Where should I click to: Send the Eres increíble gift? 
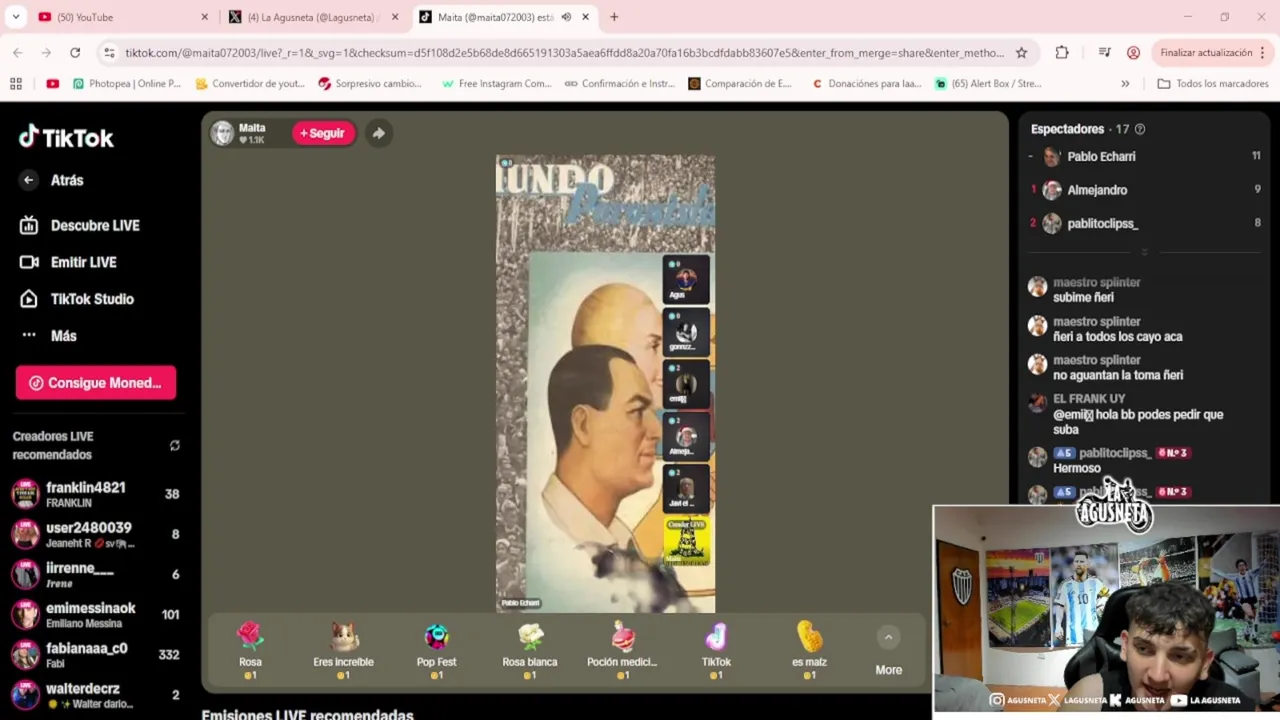click(343, 650)
